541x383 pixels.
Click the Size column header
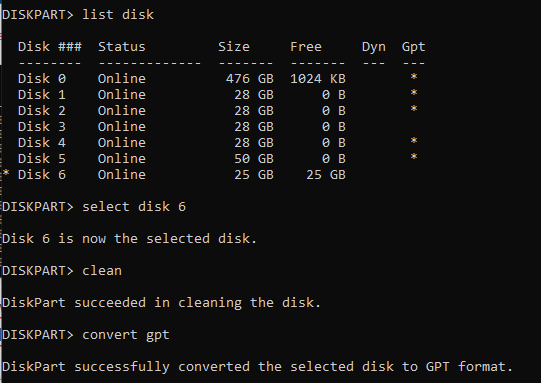[234, 47]
